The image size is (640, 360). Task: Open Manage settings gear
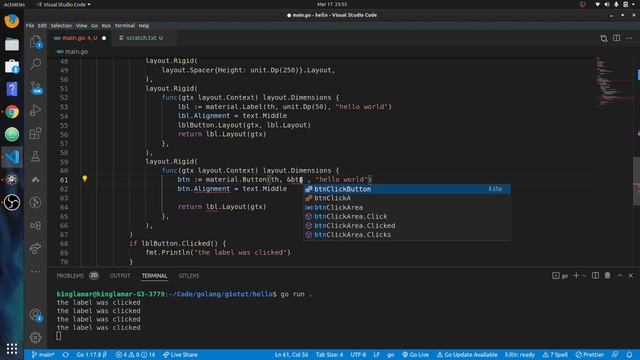[36, 338]
